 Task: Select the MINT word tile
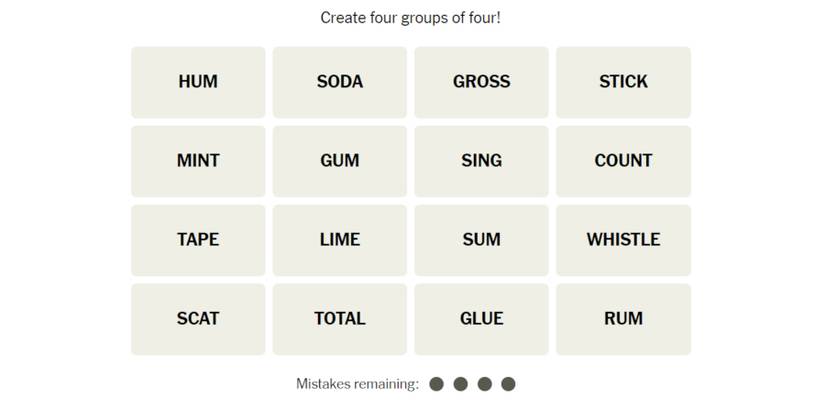[x=198, y=161]
